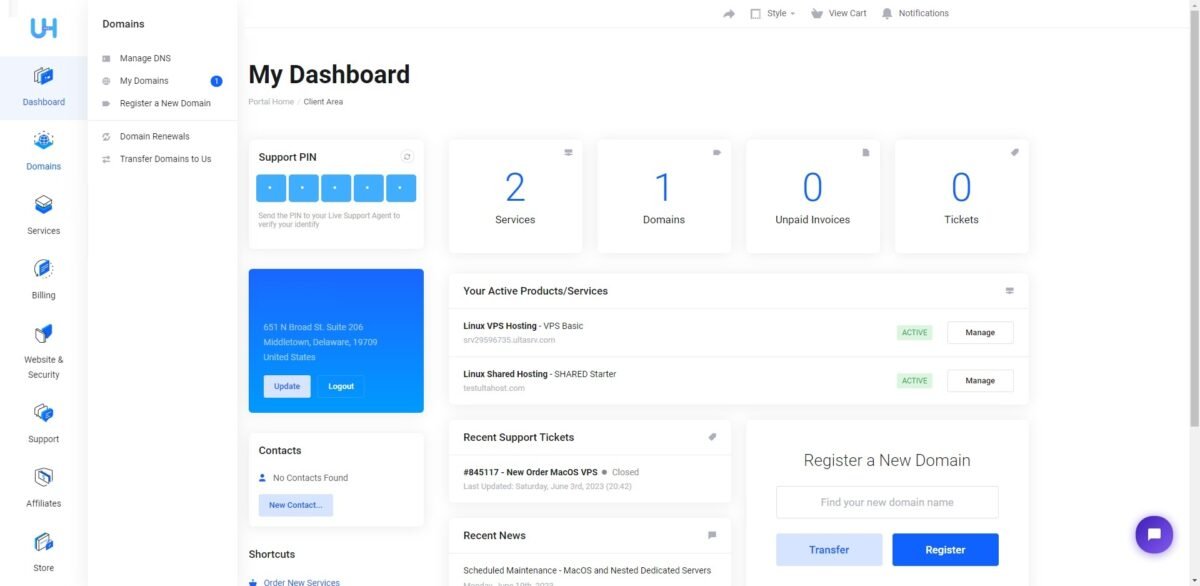Click the share arrow icon in top bar
The width and height of the screenshot is (1200, 586).
click(729, 14)
